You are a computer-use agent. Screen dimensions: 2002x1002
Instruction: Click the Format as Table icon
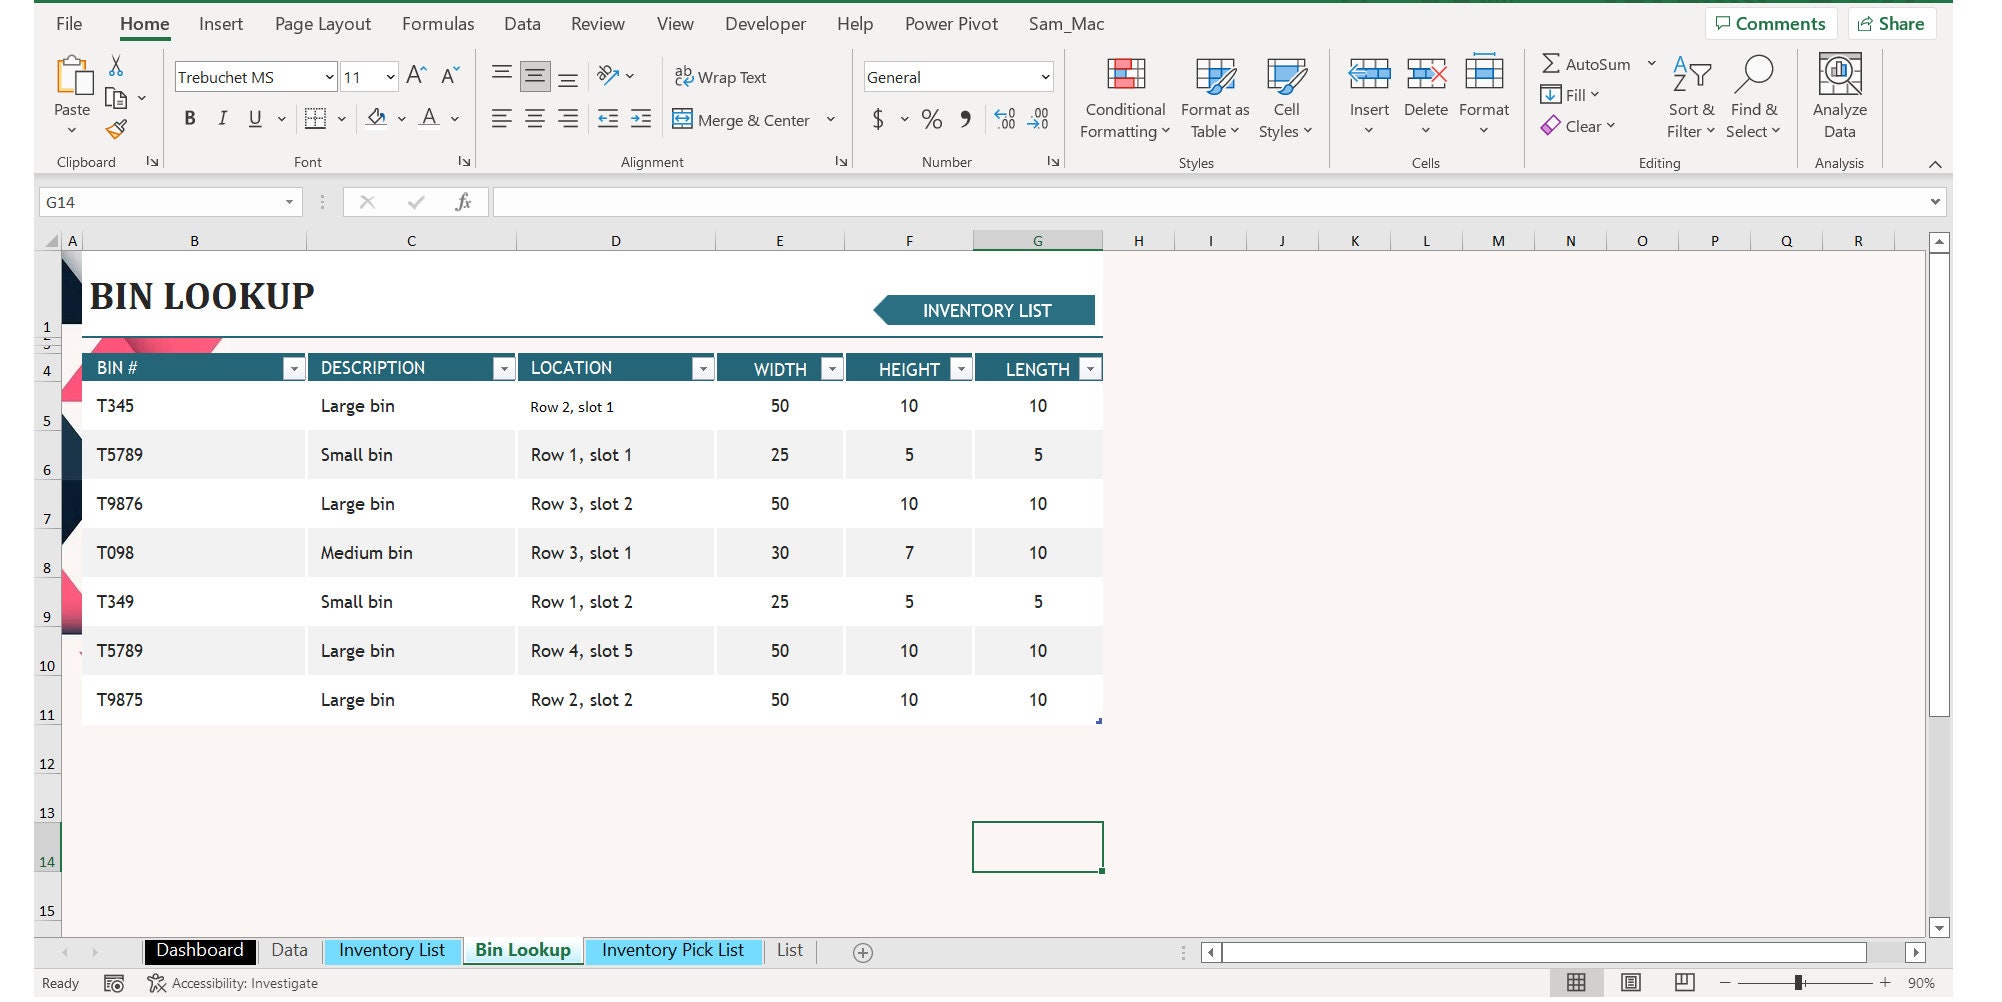[1215, 95]
